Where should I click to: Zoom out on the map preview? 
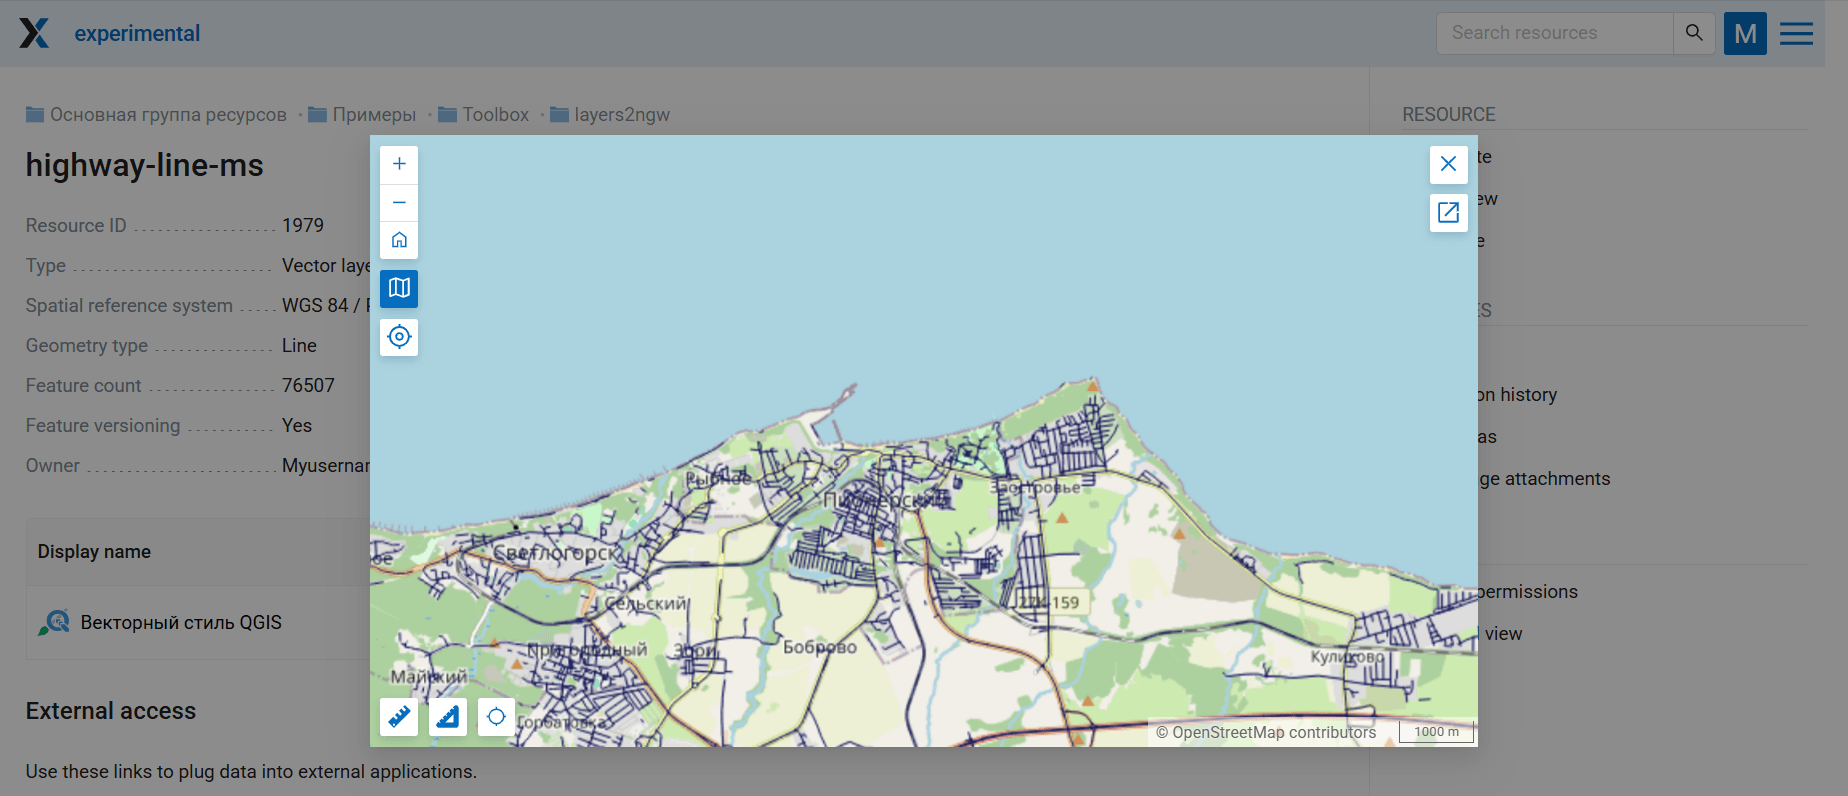pyautogui.click(x=399, y=202)
